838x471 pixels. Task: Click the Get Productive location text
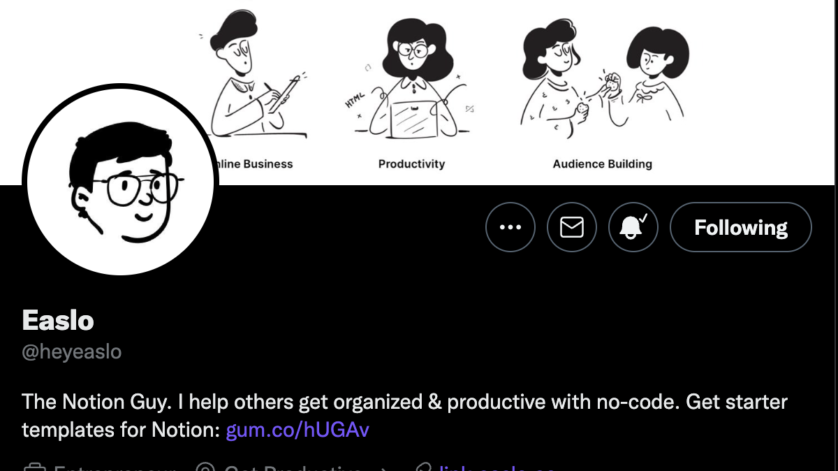click(293, 468)
